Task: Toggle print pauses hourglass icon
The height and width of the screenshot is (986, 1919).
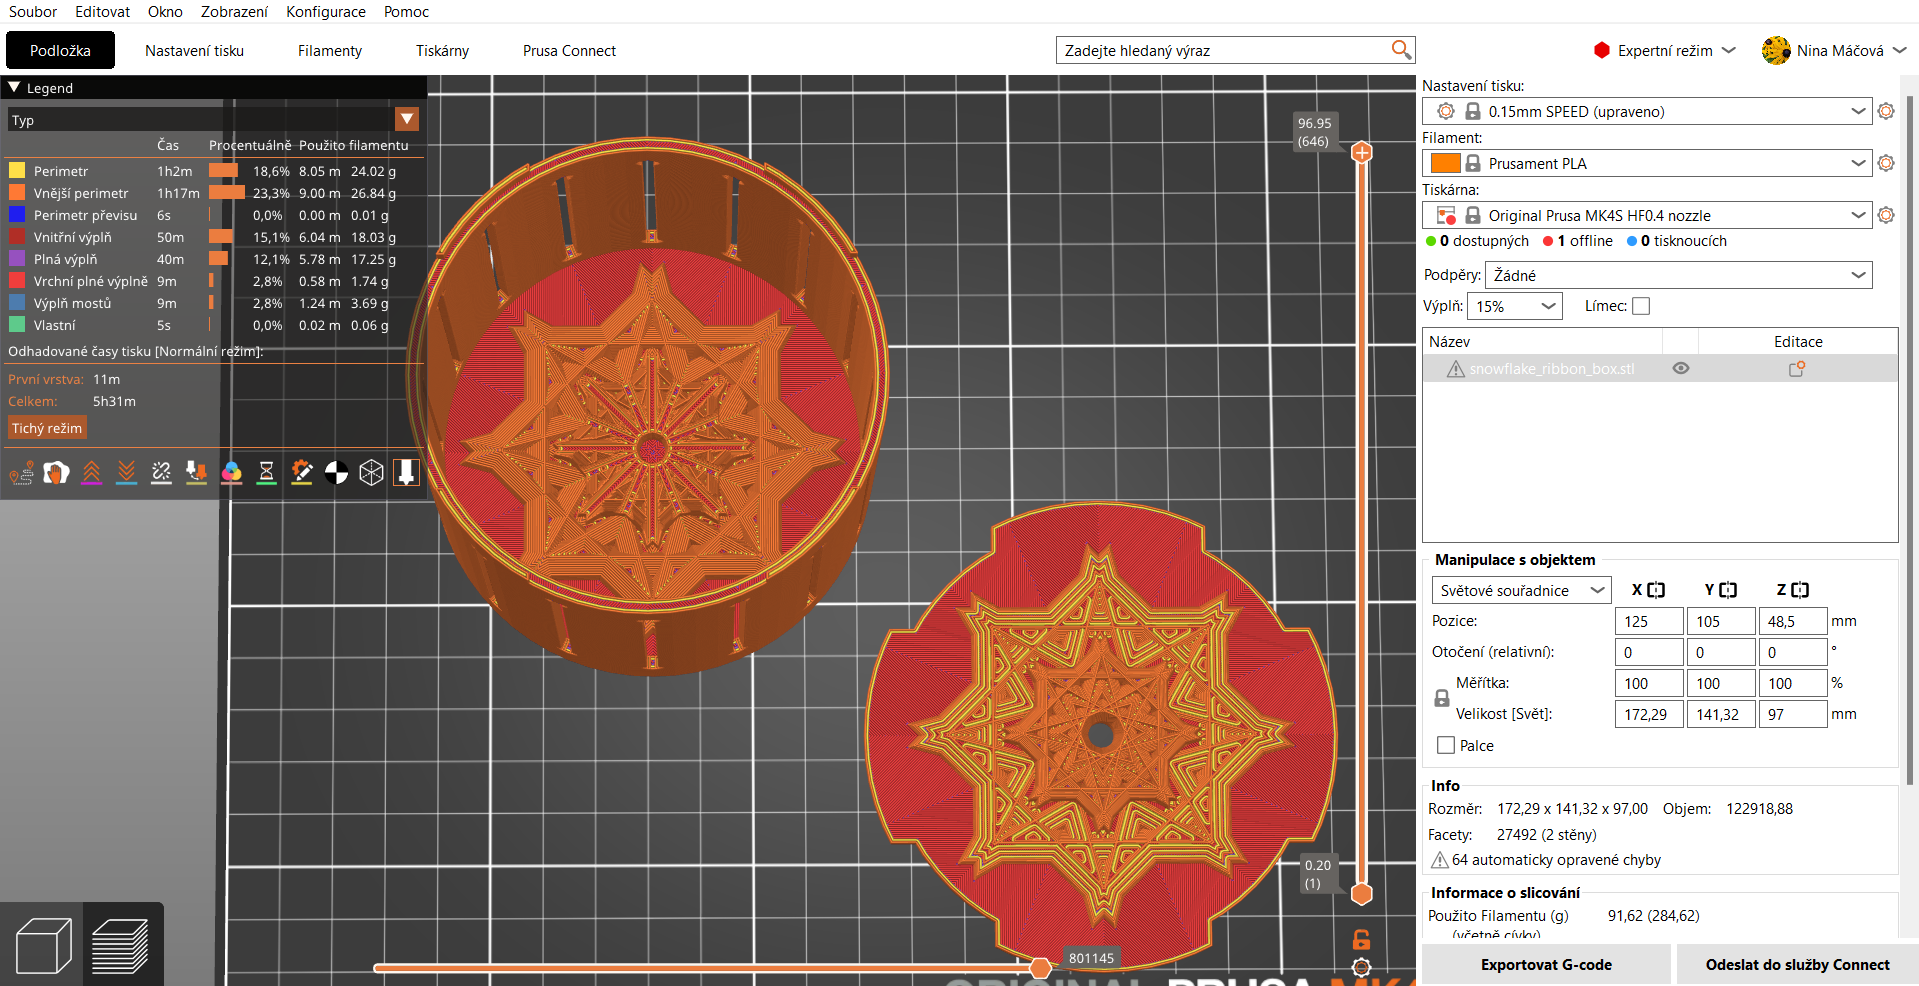Action: (267, 472)
